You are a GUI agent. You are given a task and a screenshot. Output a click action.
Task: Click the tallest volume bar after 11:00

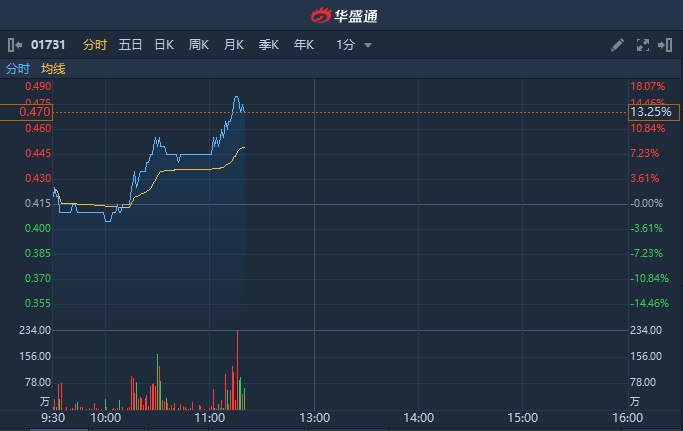[x=237, y=370]
